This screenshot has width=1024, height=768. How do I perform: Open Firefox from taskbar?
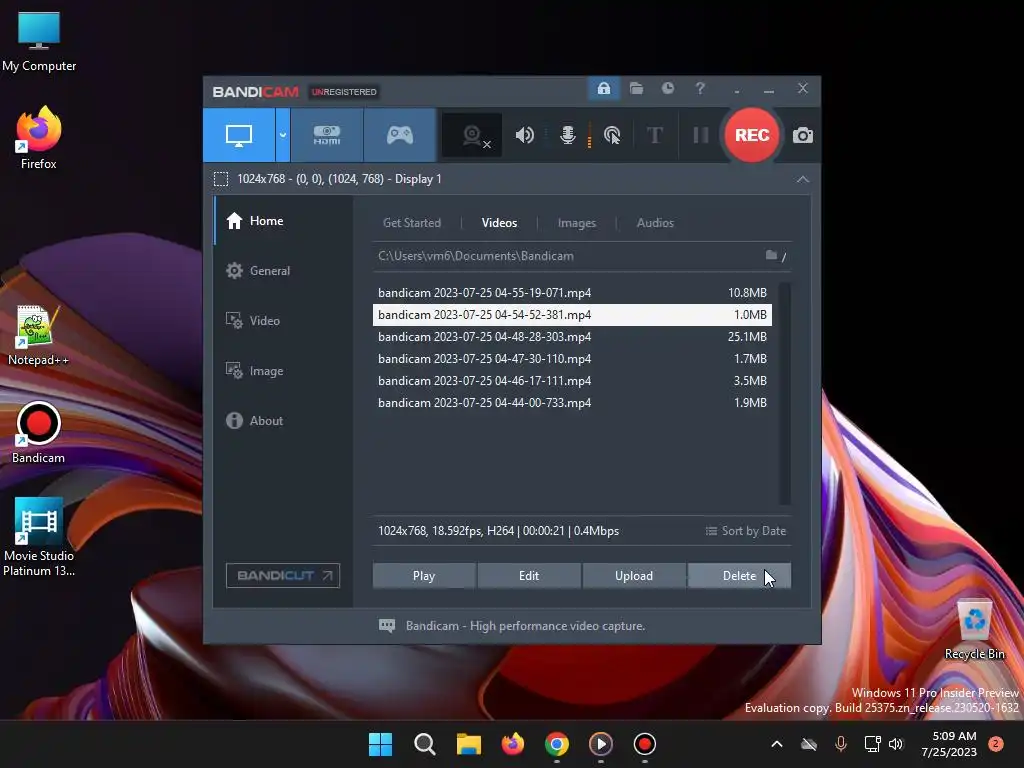(513, 744)
